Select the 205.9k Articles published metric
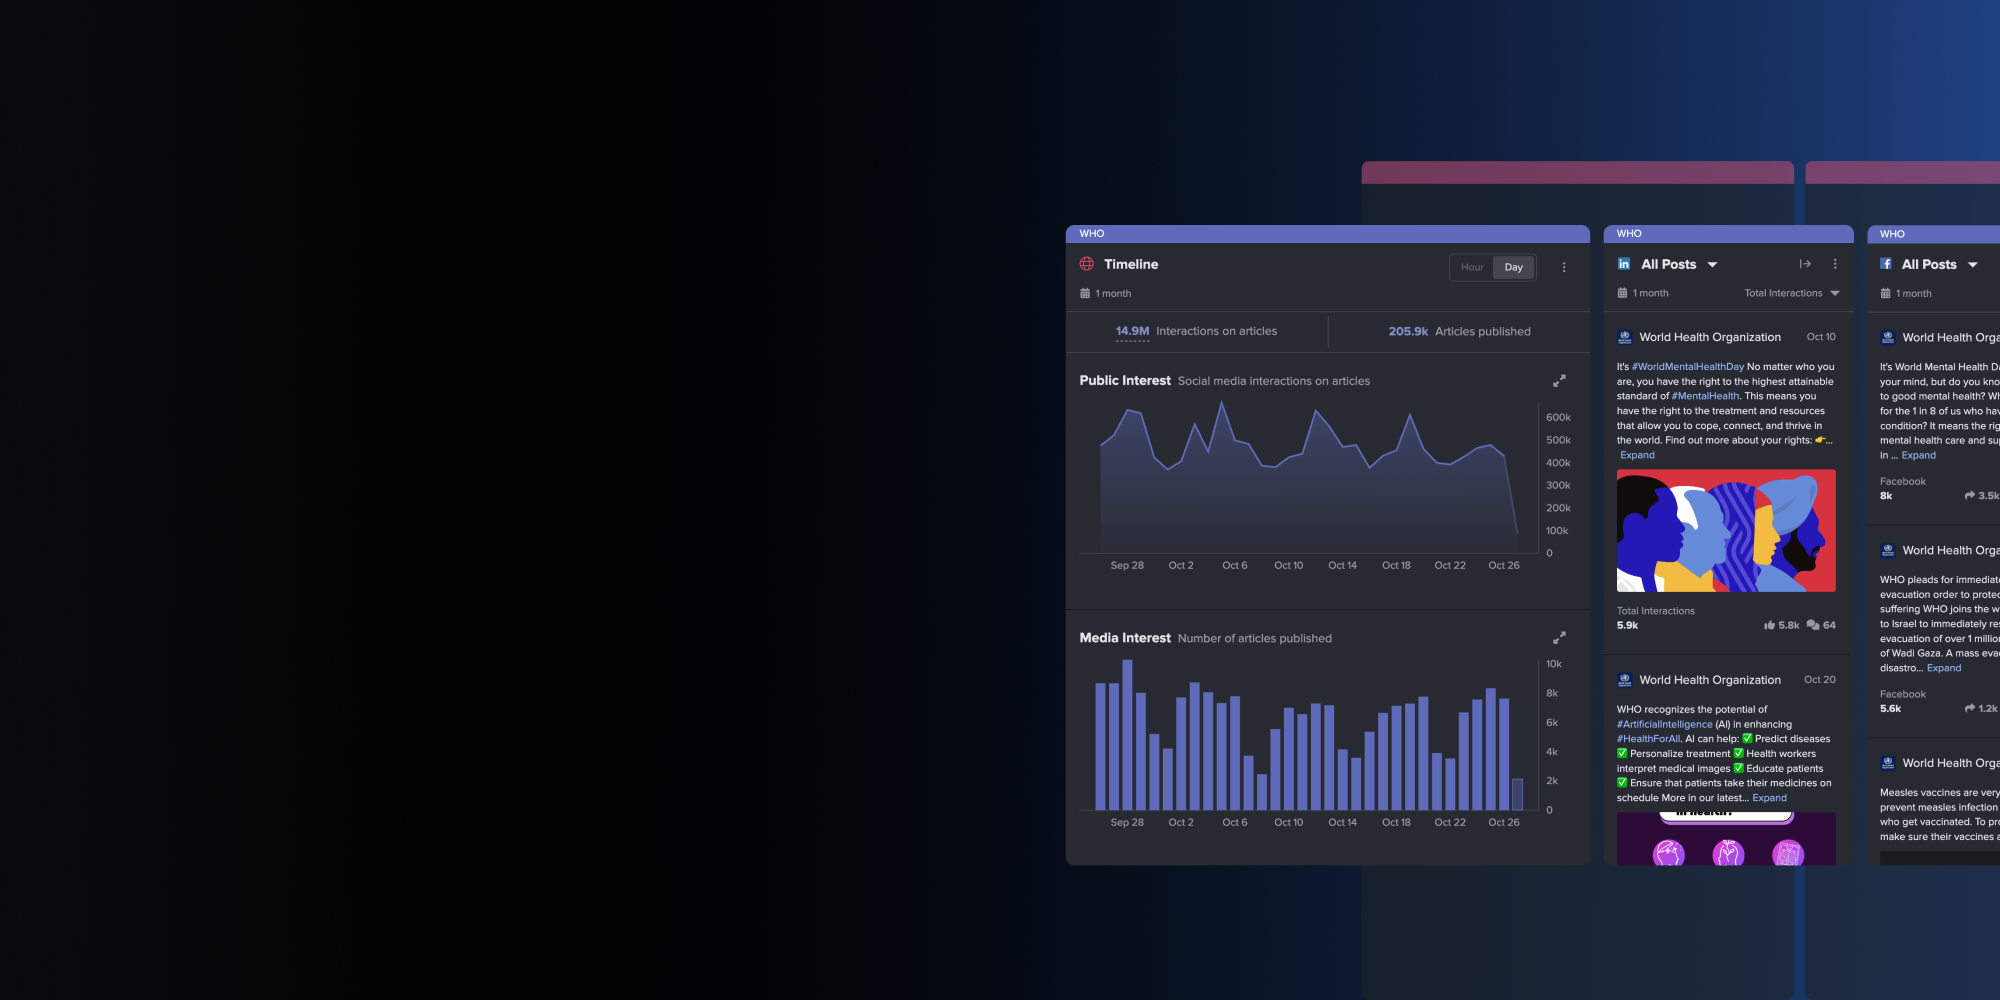2000x1000 pixels. click(x=1459, y=331)
